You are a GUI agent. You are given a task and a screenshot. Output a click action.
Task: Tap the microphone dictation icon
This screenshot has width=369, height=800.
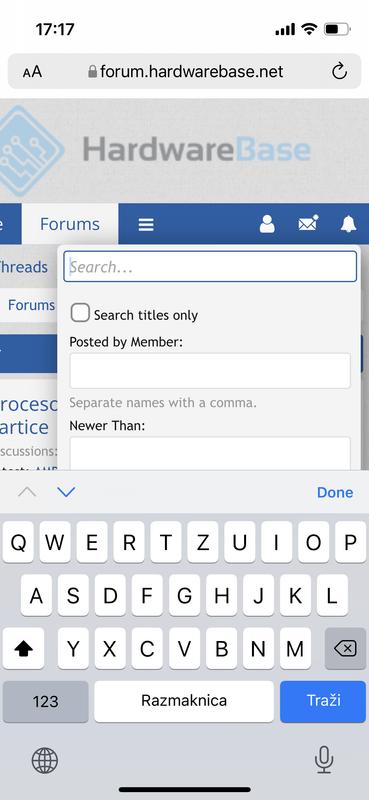point(324,760)
